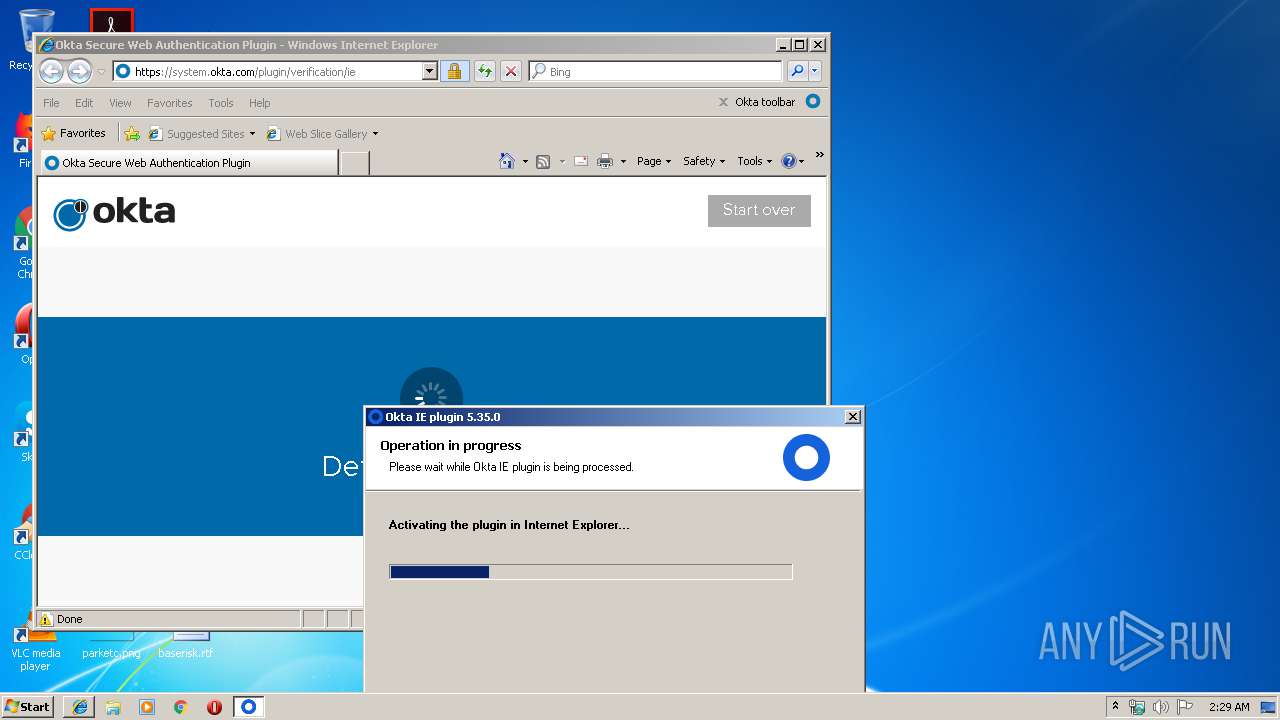View the security lock certificate icon

[x=454, y=71]
